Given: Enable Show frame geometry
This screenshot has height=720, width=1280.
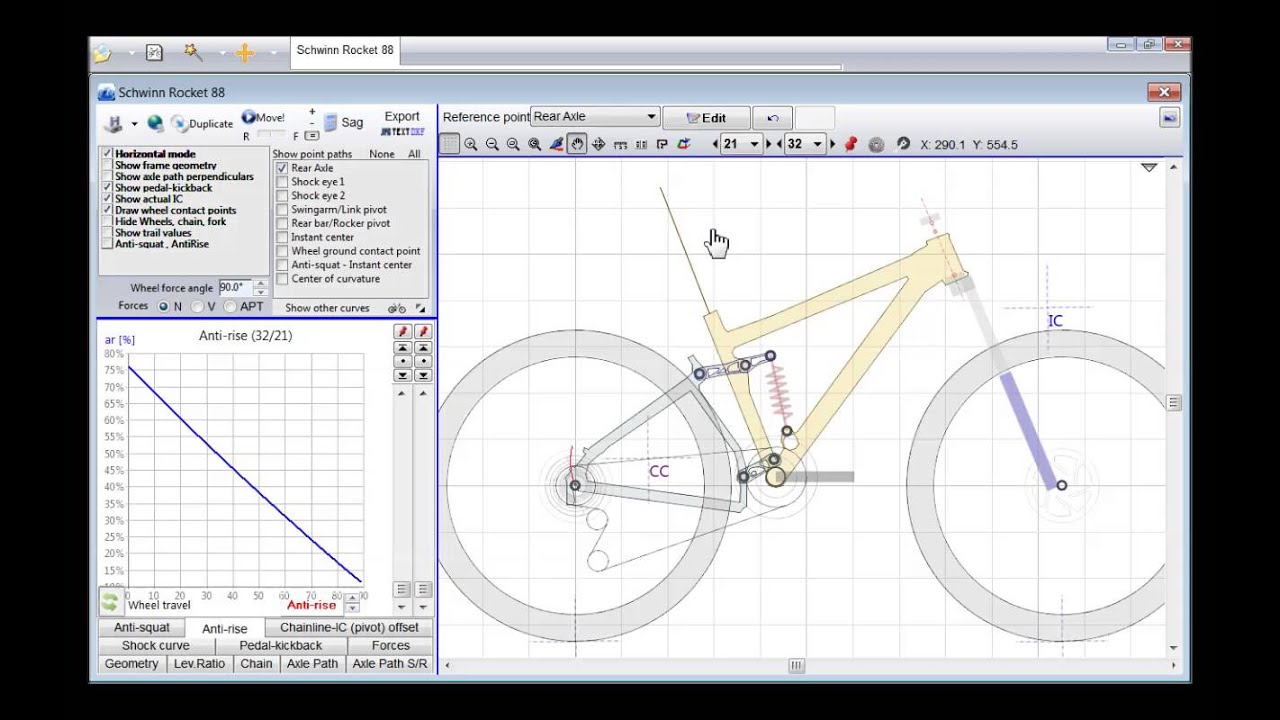Looking at the screenshot, I should coord(108,165).
